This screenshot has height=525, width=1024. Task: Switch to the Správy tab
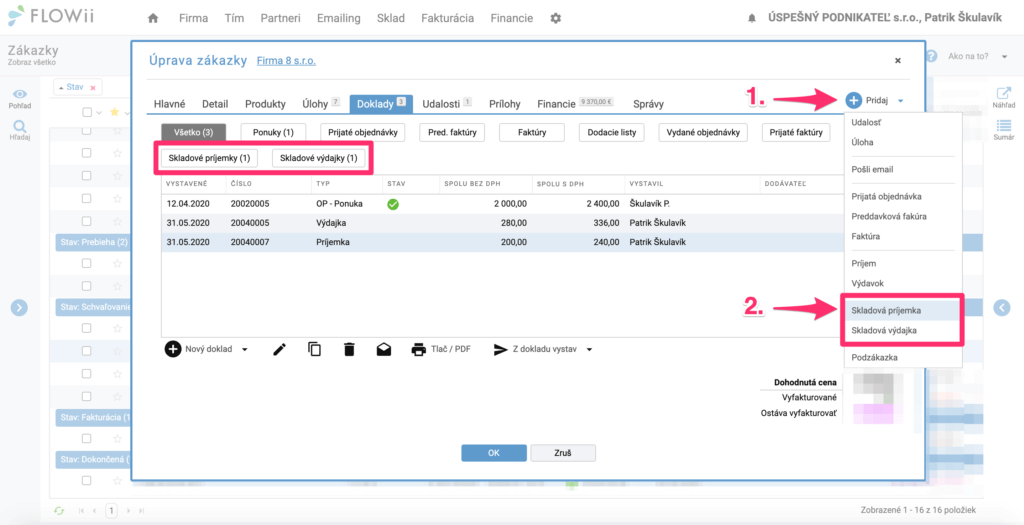point(648,104)
